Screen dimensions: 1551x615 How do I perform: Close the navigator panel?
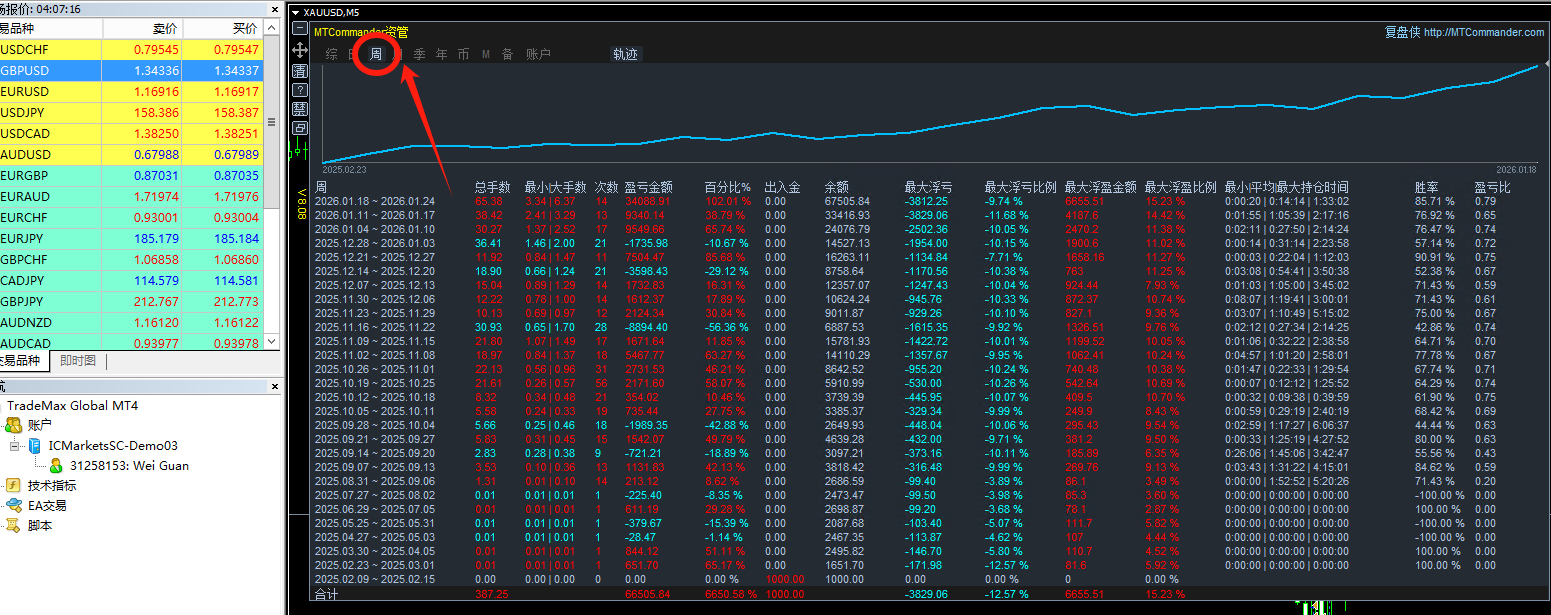click(x=275, y=386)
